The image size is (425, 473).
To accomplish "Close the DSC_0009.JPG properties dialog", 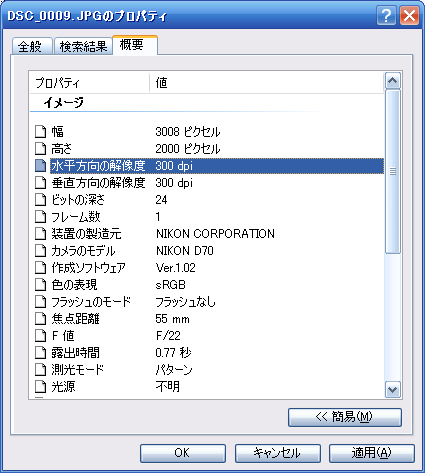I will click(x=409, y=15).
